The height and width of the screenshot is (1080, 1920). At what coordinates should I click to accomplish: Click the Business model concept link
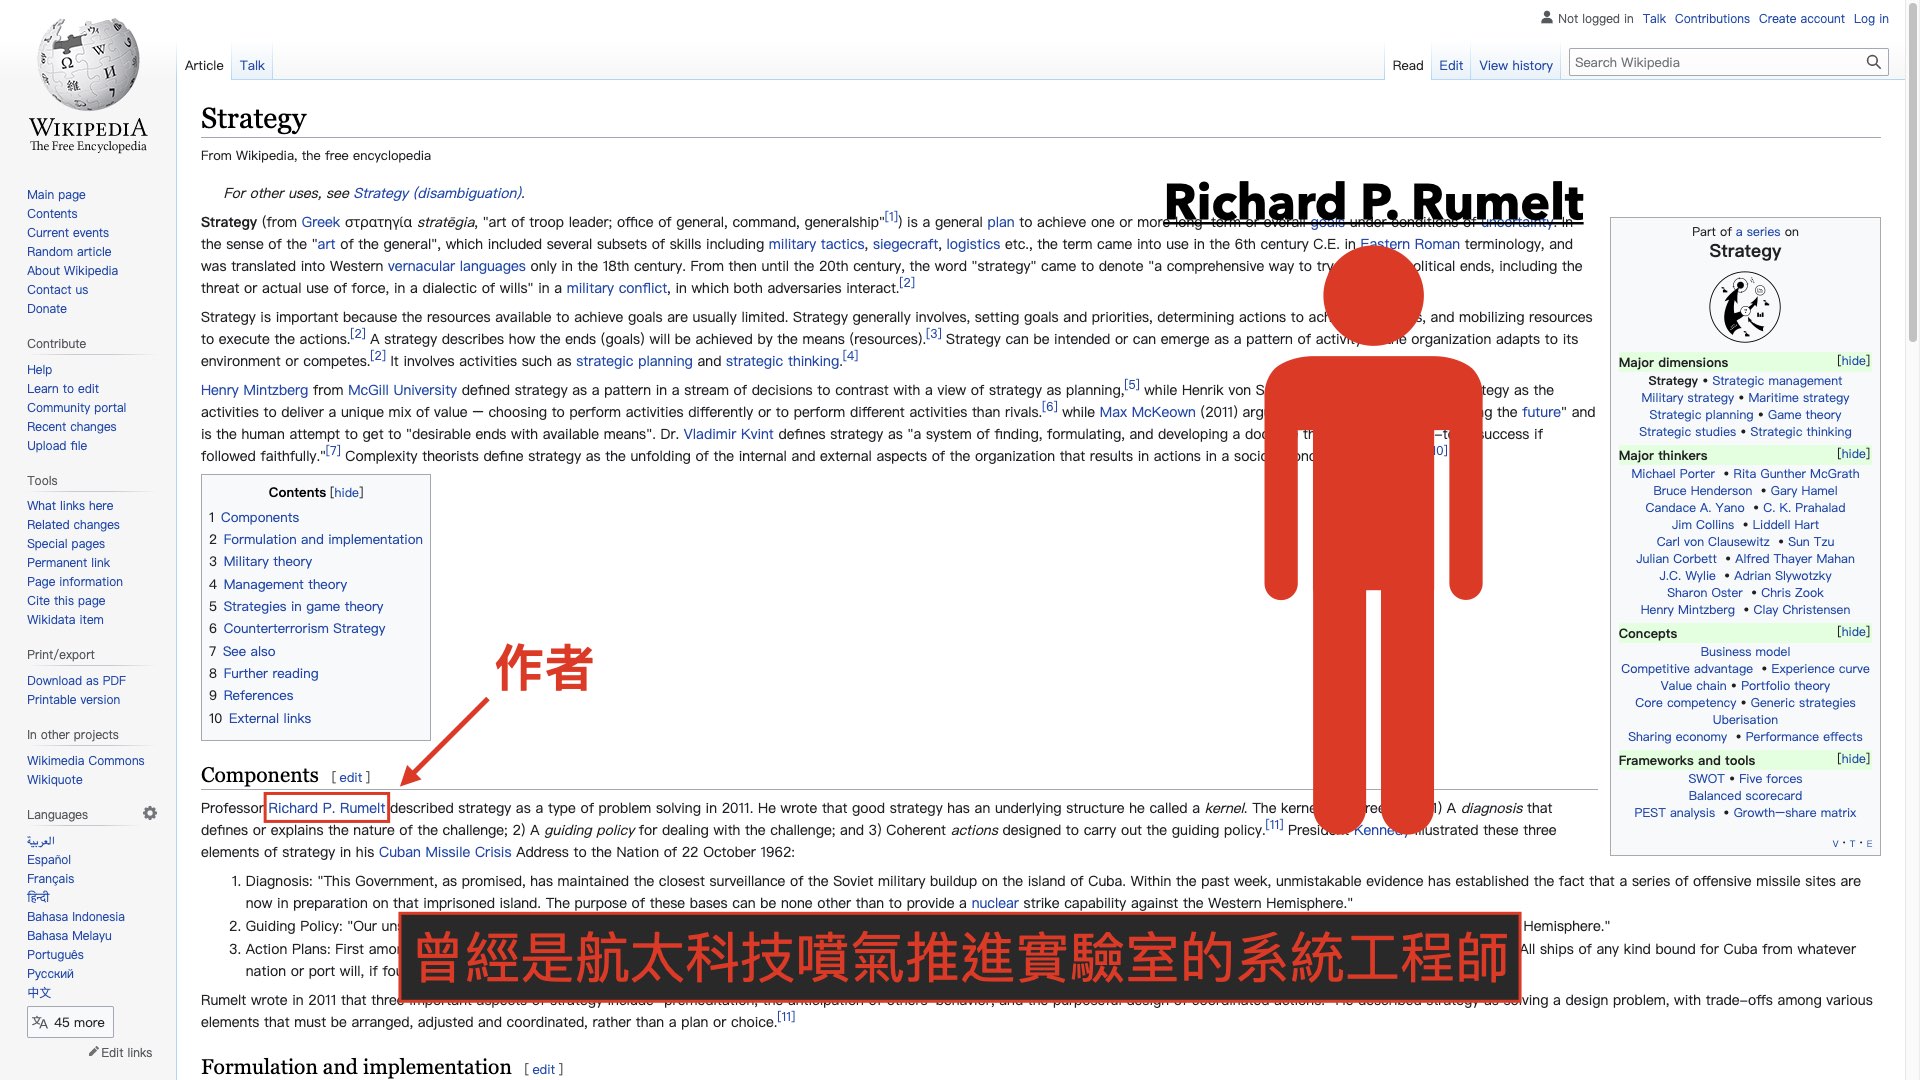click(x=1745, y=652)
